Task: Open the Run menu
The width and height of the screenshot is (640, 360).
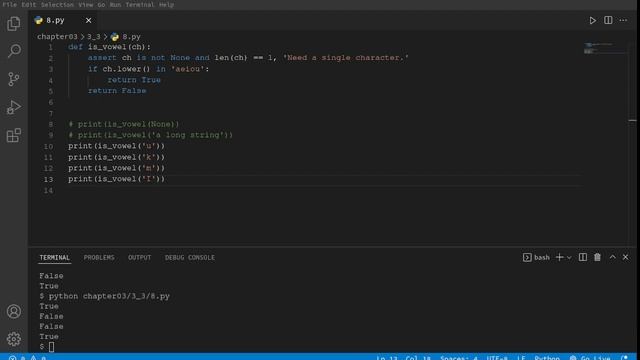Action: (116, 4)
